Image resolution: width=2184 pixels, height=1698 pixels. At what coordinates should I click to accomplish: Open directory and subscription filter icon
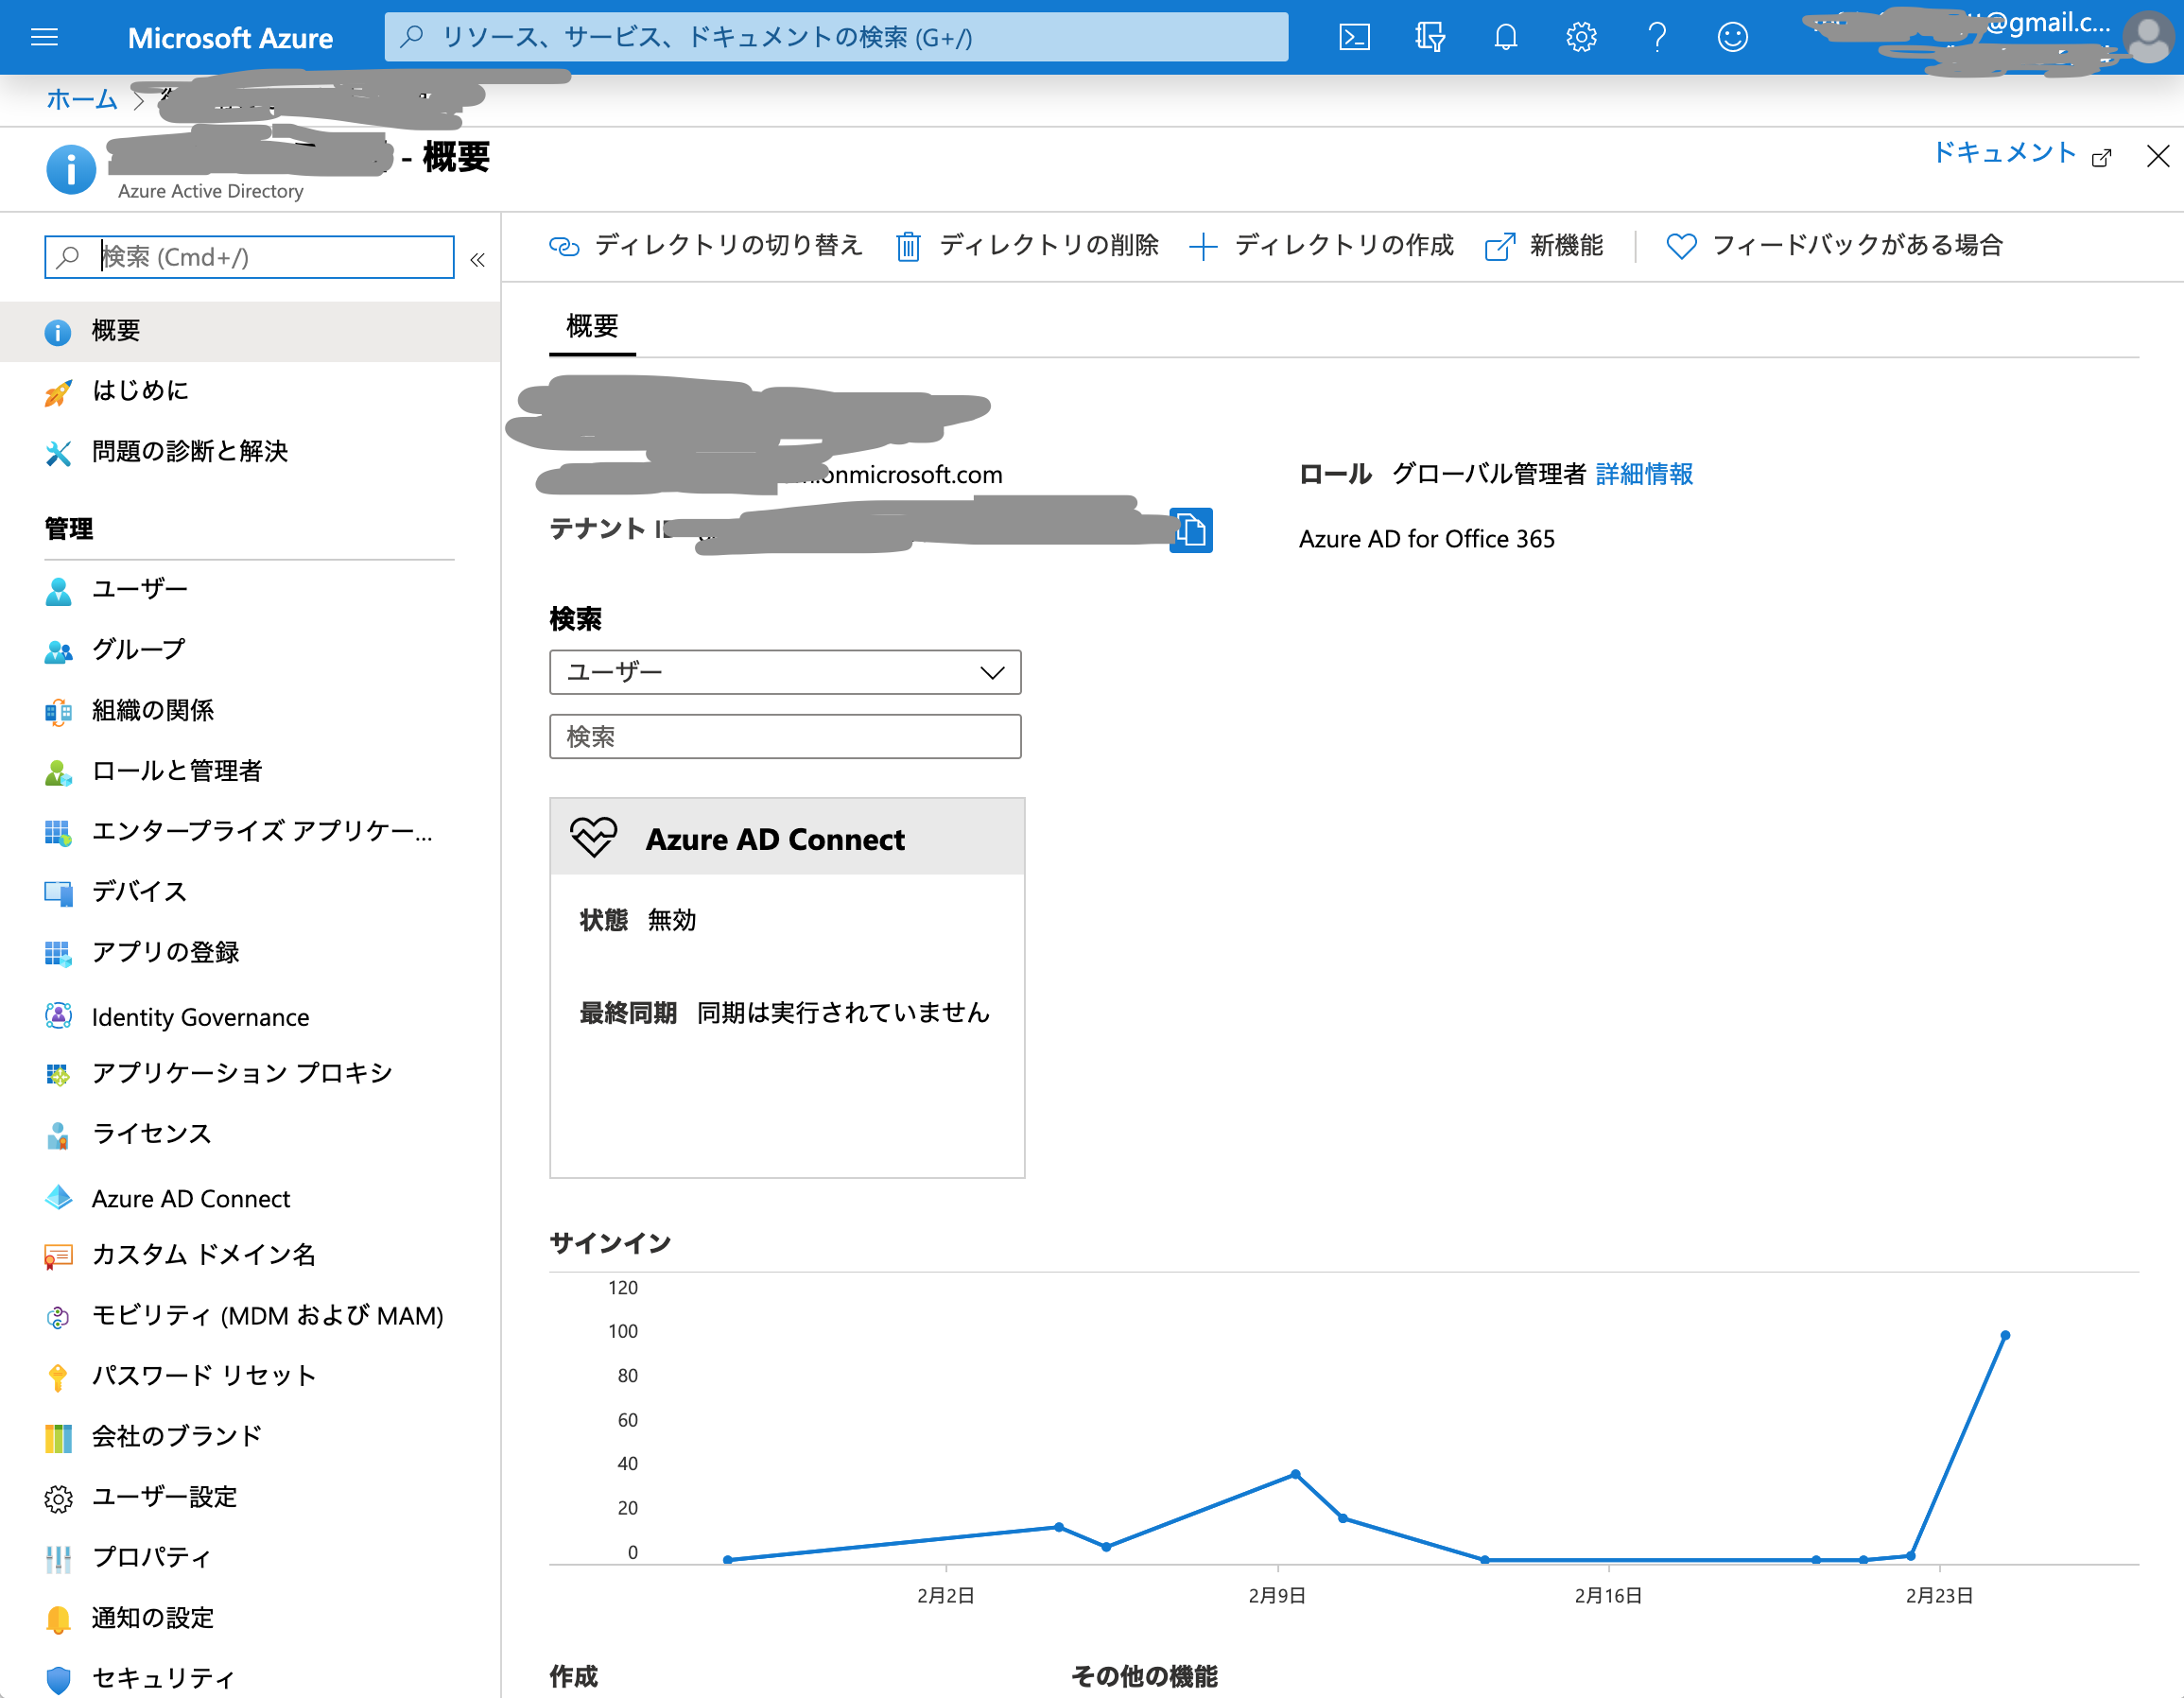tap(1430, 37)
